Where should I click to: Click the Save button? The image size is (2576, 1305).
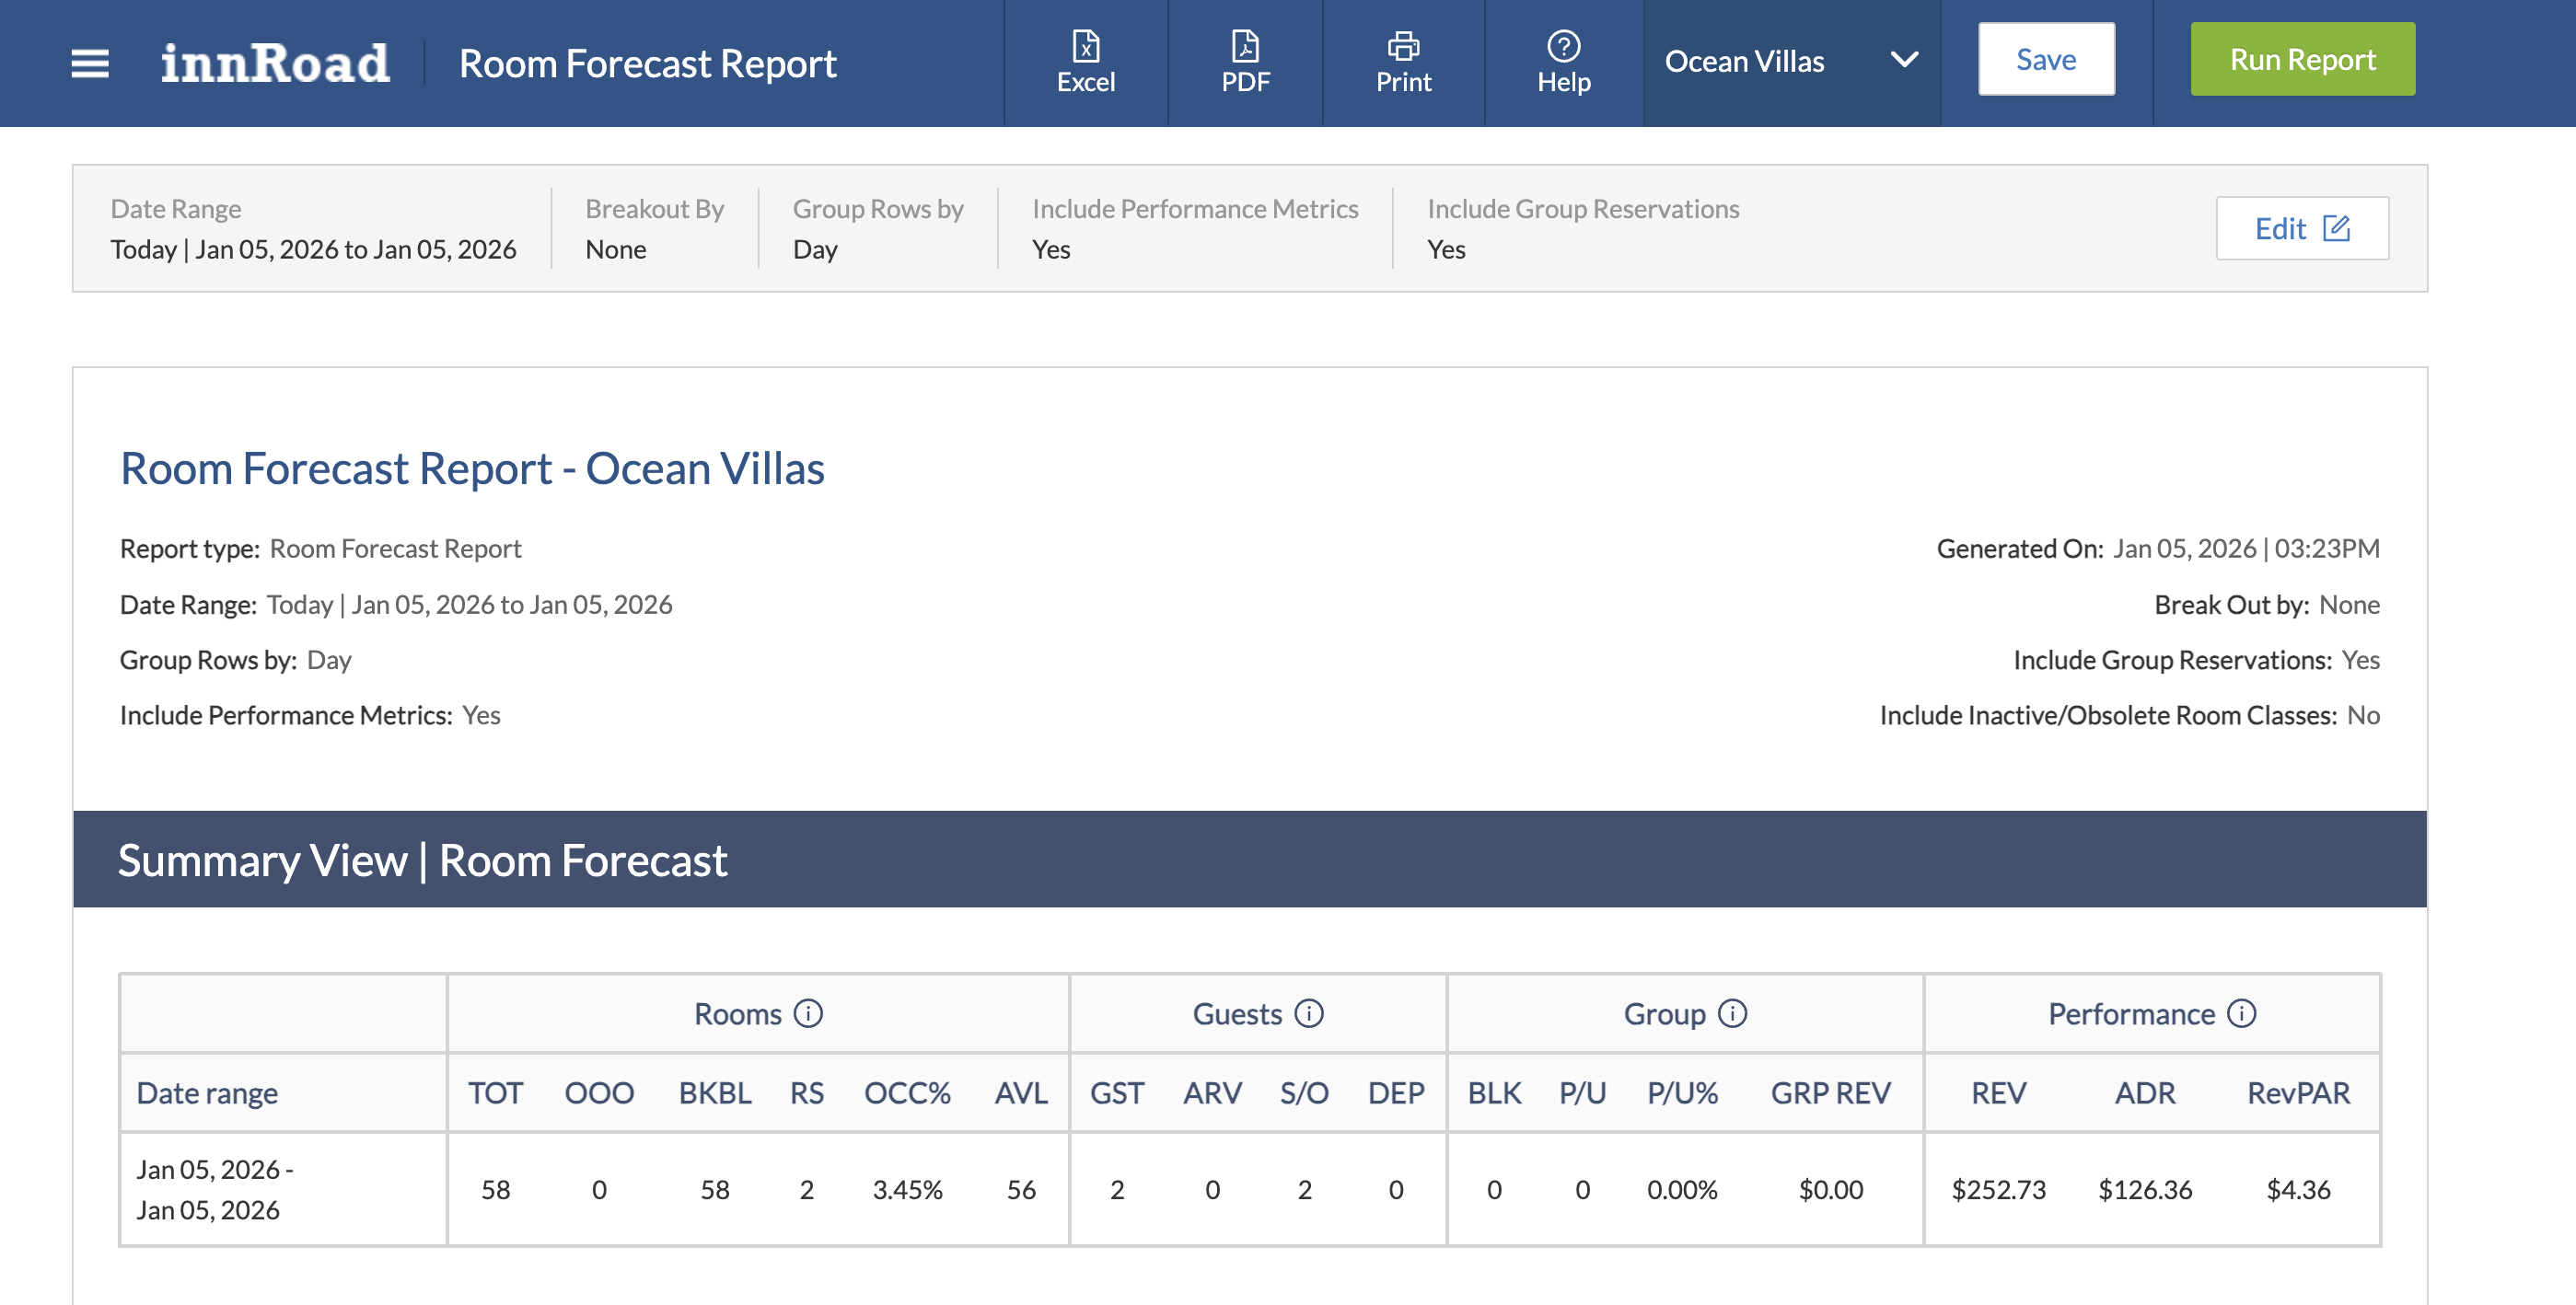(2045, 60)
